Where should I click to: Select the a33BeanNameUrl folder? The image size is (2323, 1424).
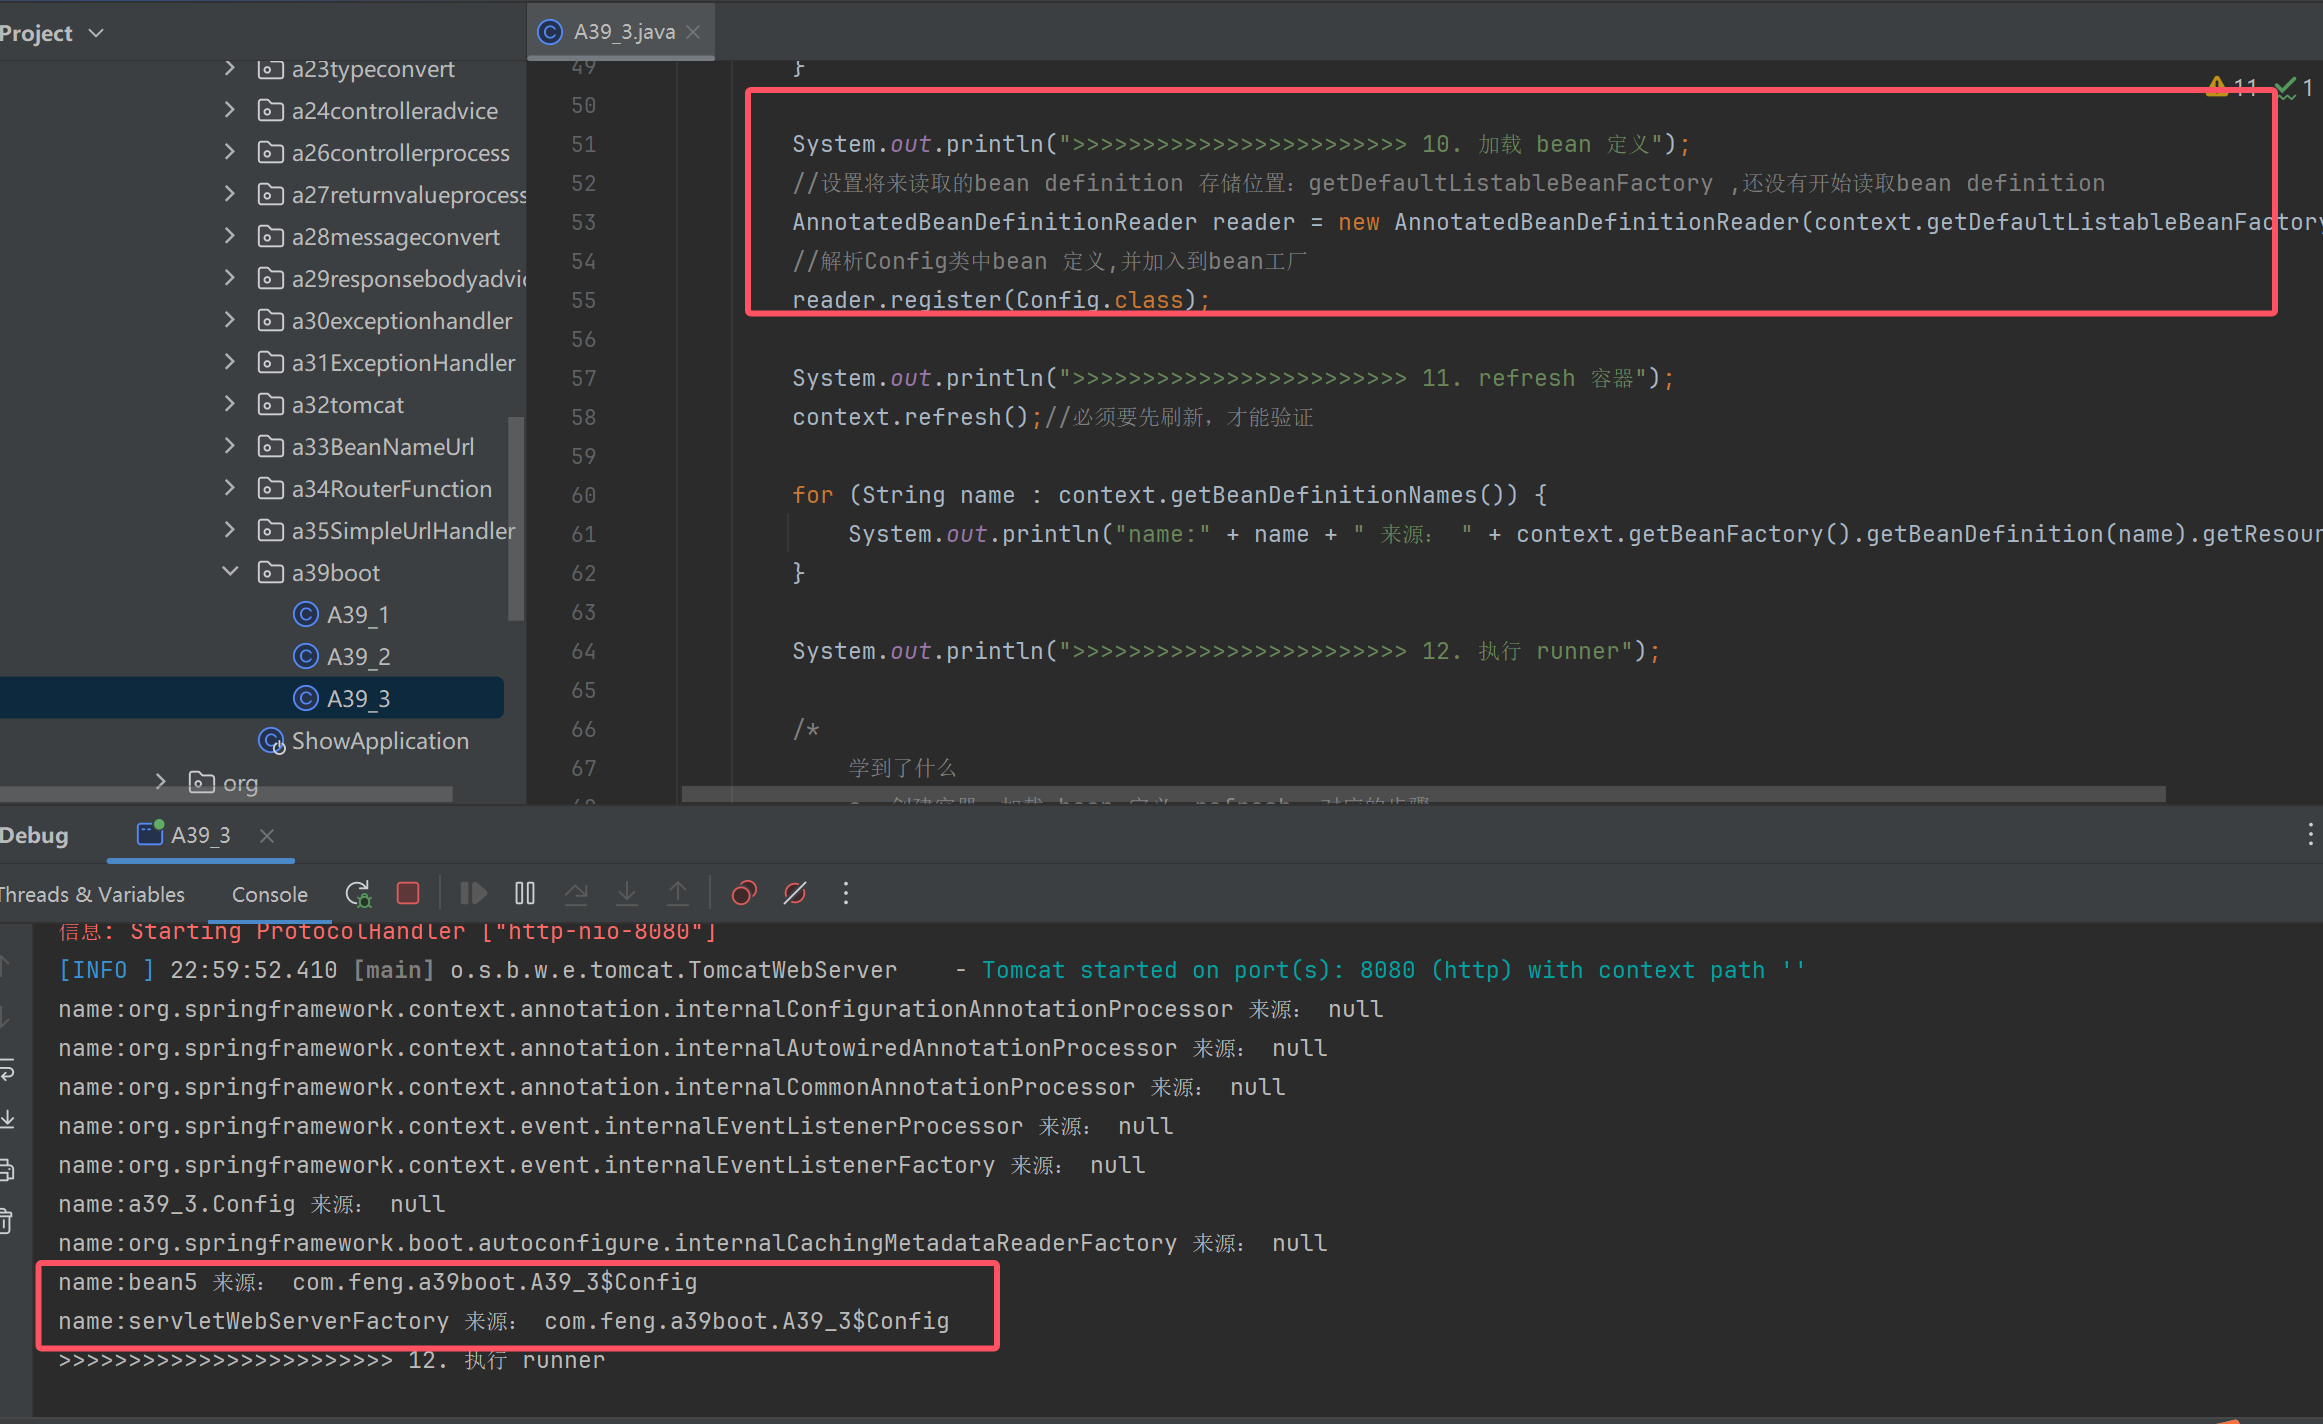click(366, 446)
